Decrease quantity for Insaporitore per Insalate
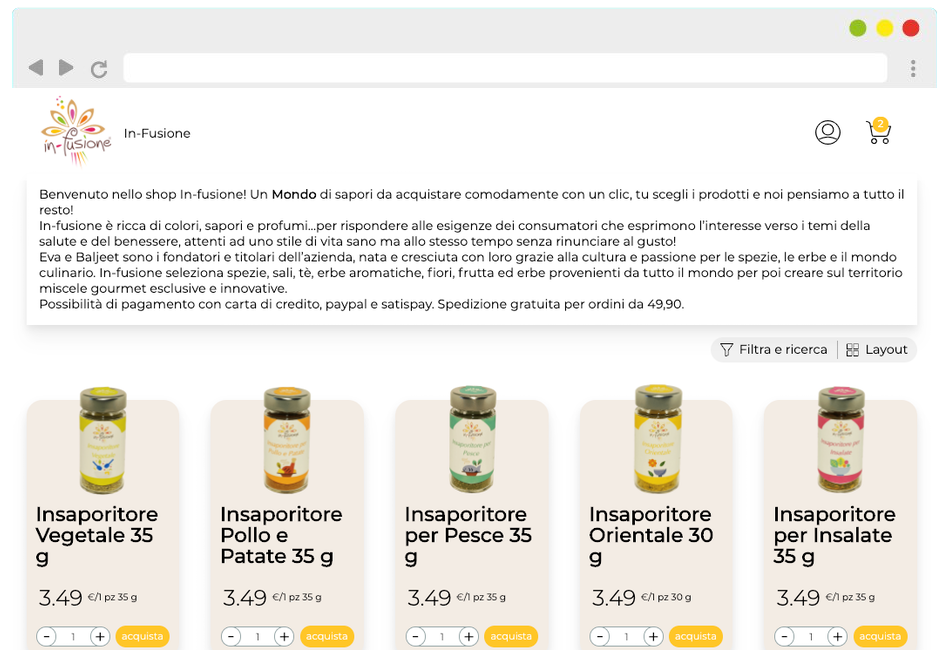 point(784,637)
